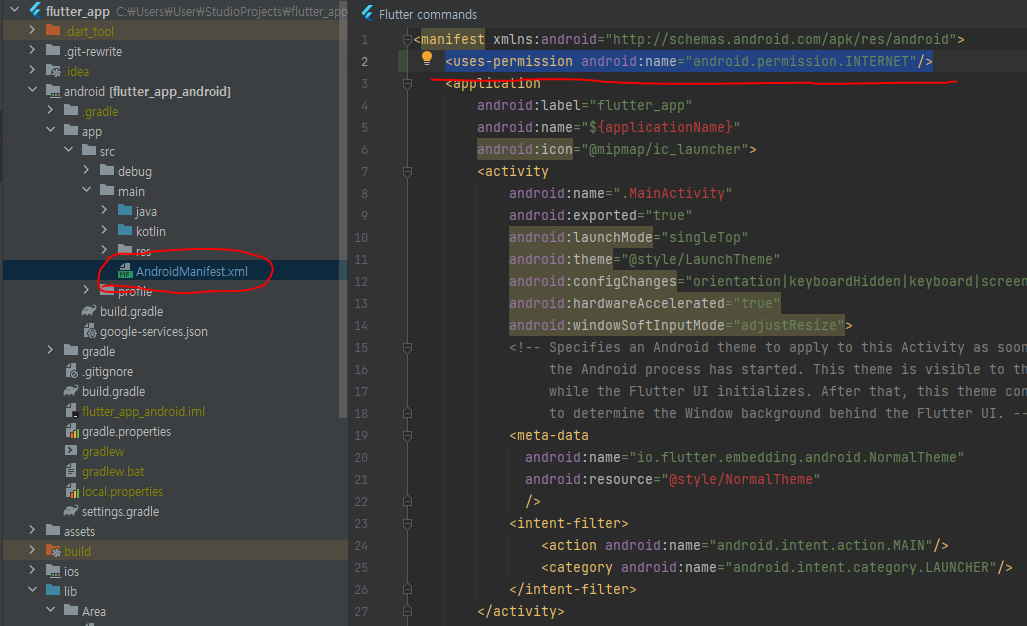The height and width of the screenshot is (626, 1027).
Task: Fold the meta-data tag at line 19
Action: [x=407, y=435]
